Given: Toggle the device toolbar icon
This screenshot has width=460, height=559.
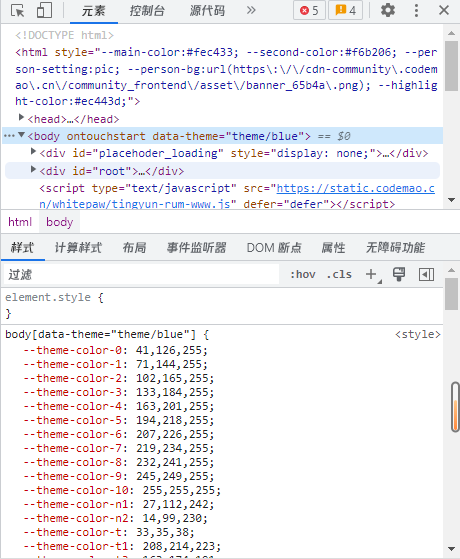Looking at the screenshot, I should [x=44, y=10].
